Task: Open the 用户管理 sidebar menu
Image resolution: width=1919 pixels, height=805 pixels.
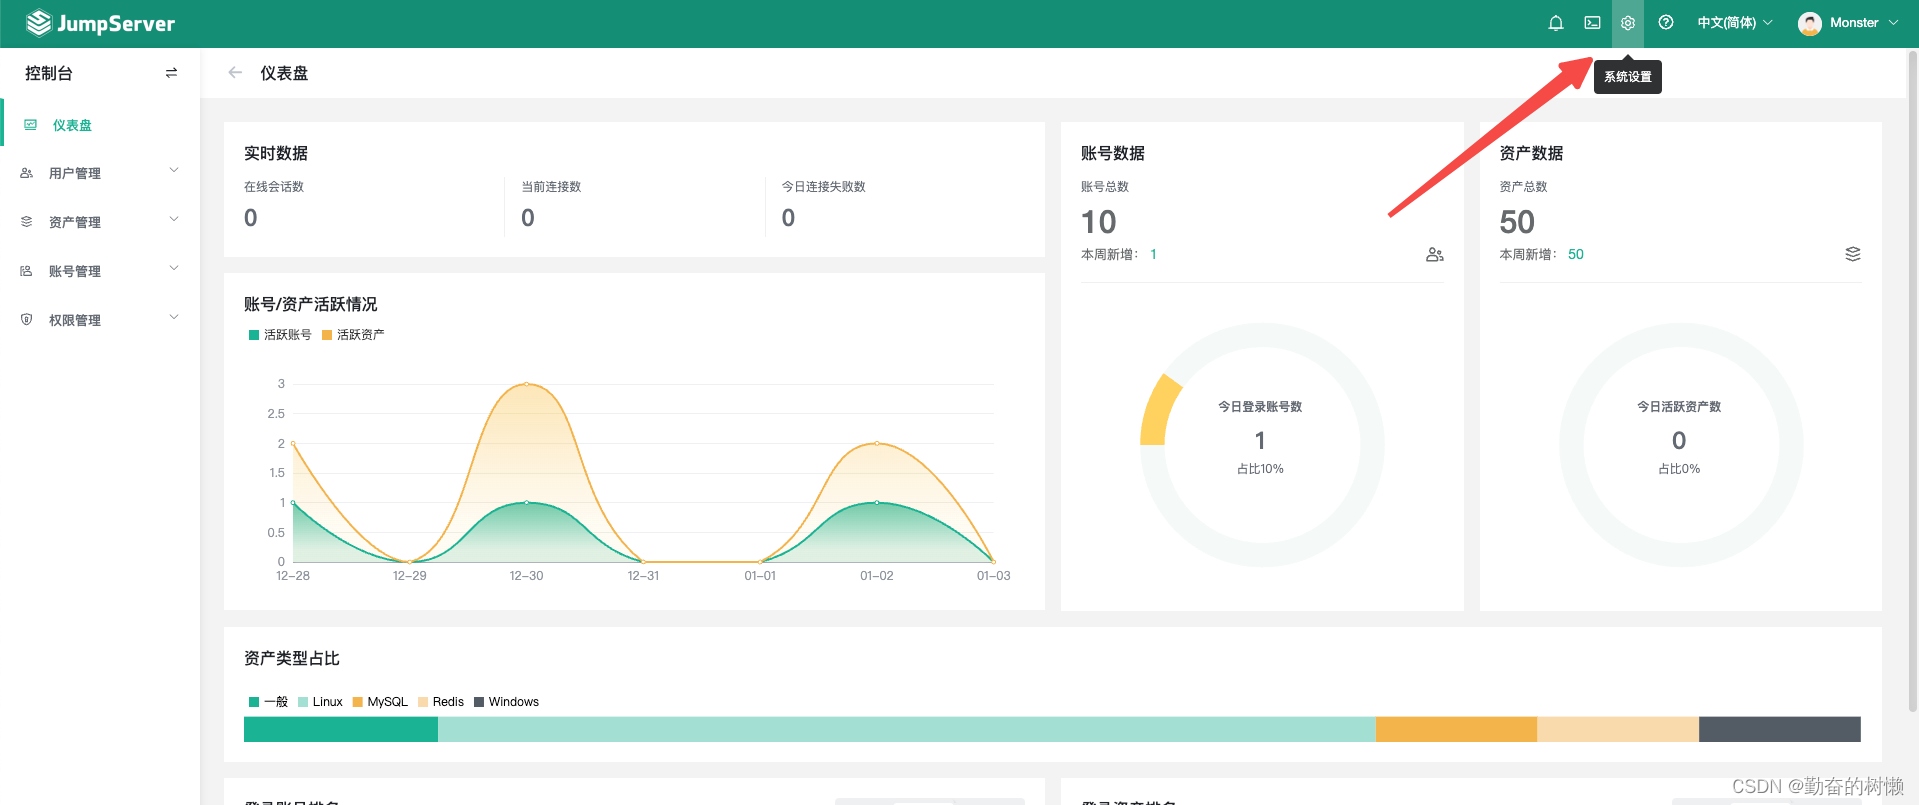Action: coord(100,173)
